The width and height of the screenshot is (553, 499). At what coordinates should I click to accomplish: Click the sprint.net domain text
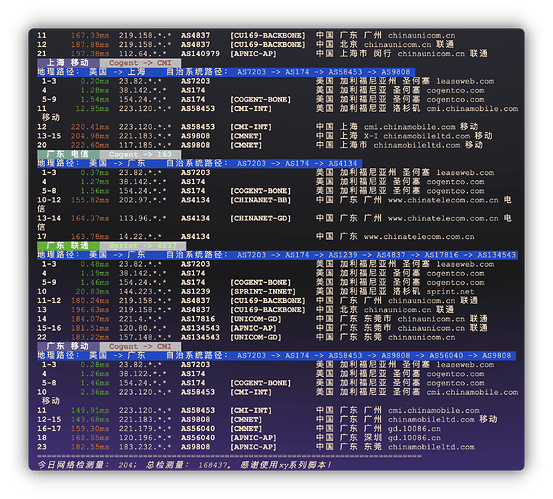[x=450, y=292]
